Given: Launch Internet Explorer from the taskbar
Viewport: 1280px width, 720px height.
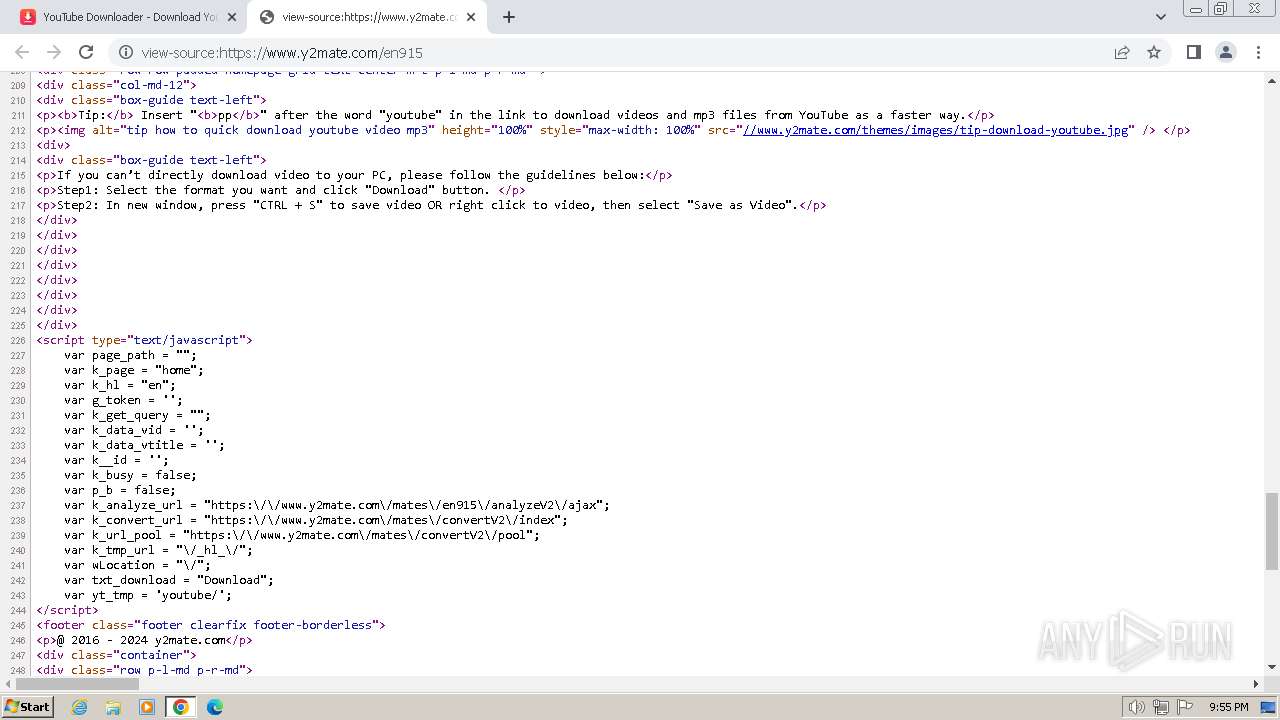Looking at the screenshot, I should click(x=80, y=707).
